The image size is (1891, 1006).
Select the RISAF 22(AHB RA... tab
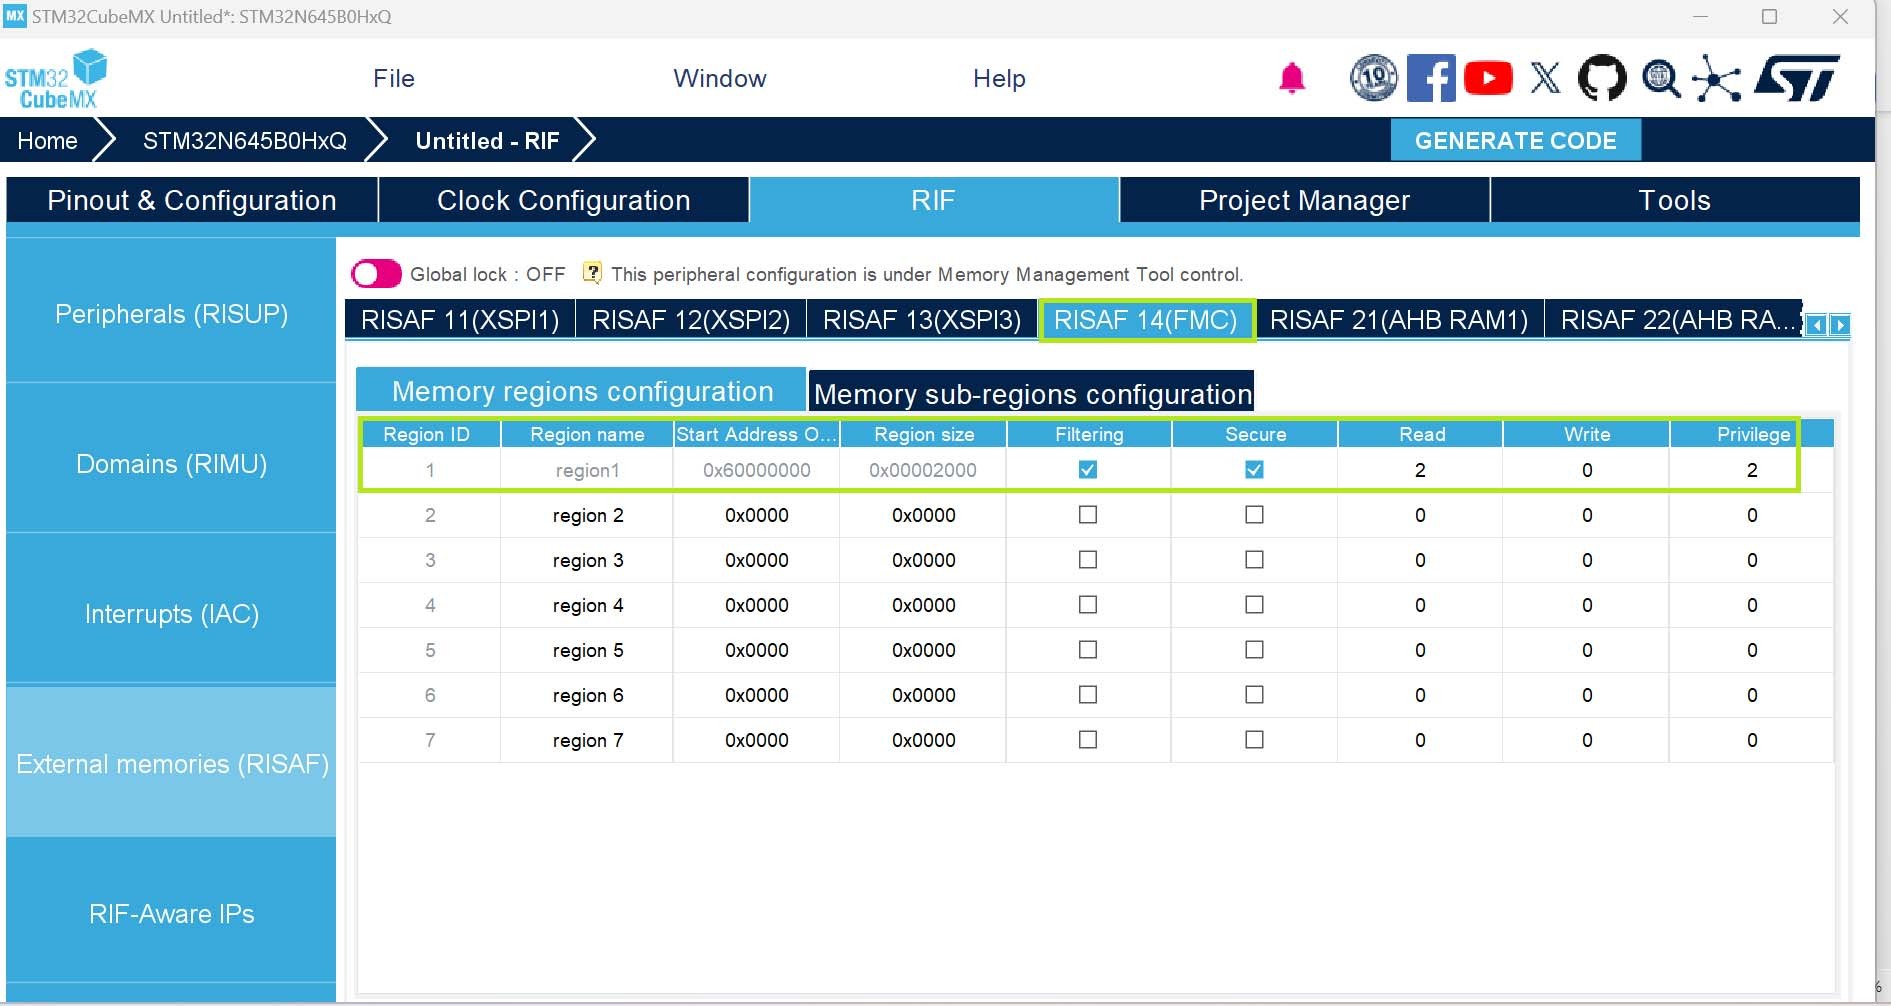pyautogui.click(x=1676, y=320)
